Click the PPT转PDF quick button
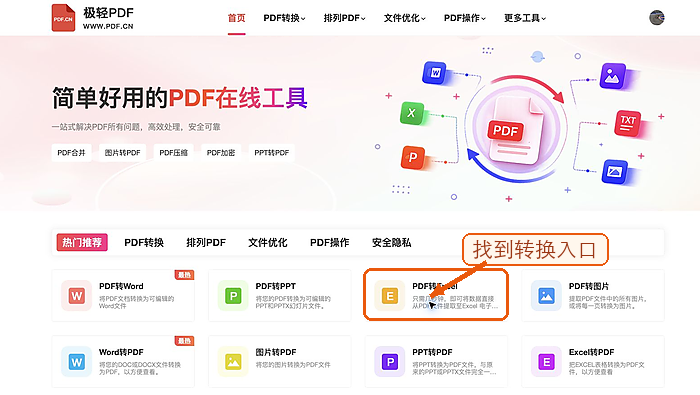Viewport: 700px width, 395px height. pos(271,153)
